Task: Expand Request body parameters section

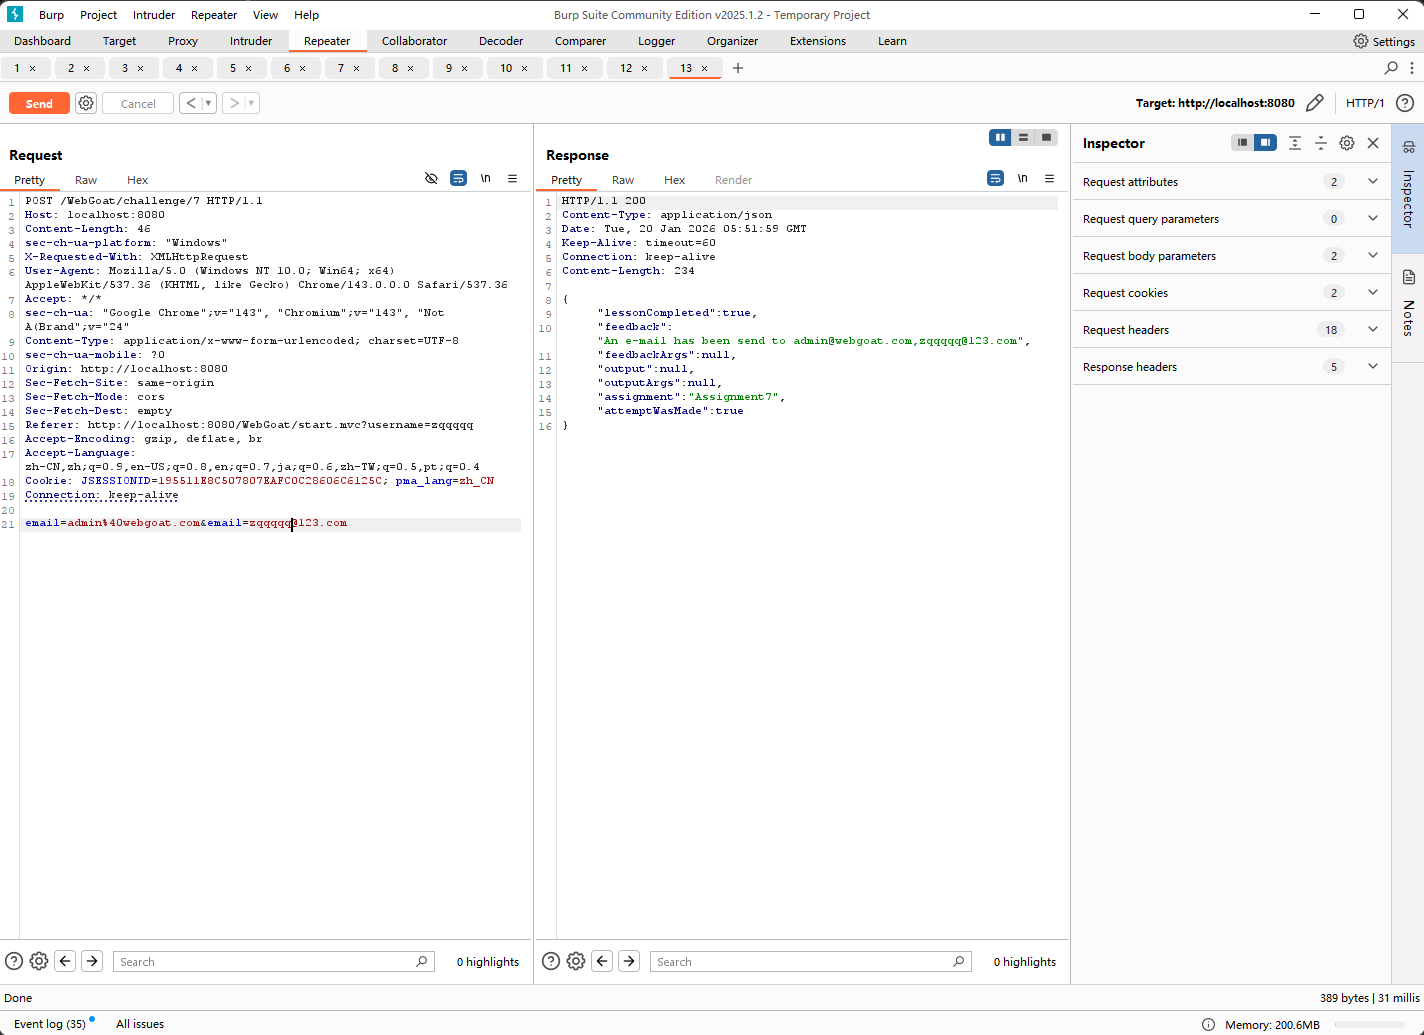Action: (x=1373, y=256)
